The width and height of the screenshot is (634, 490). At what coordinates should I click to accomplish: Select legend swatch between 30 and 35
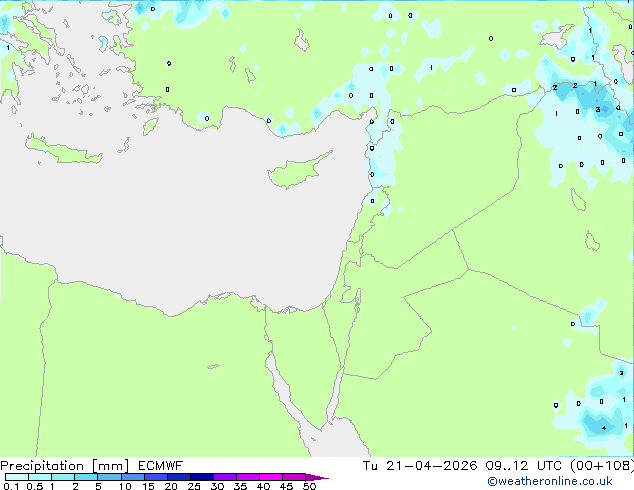[x=224, y=477]
